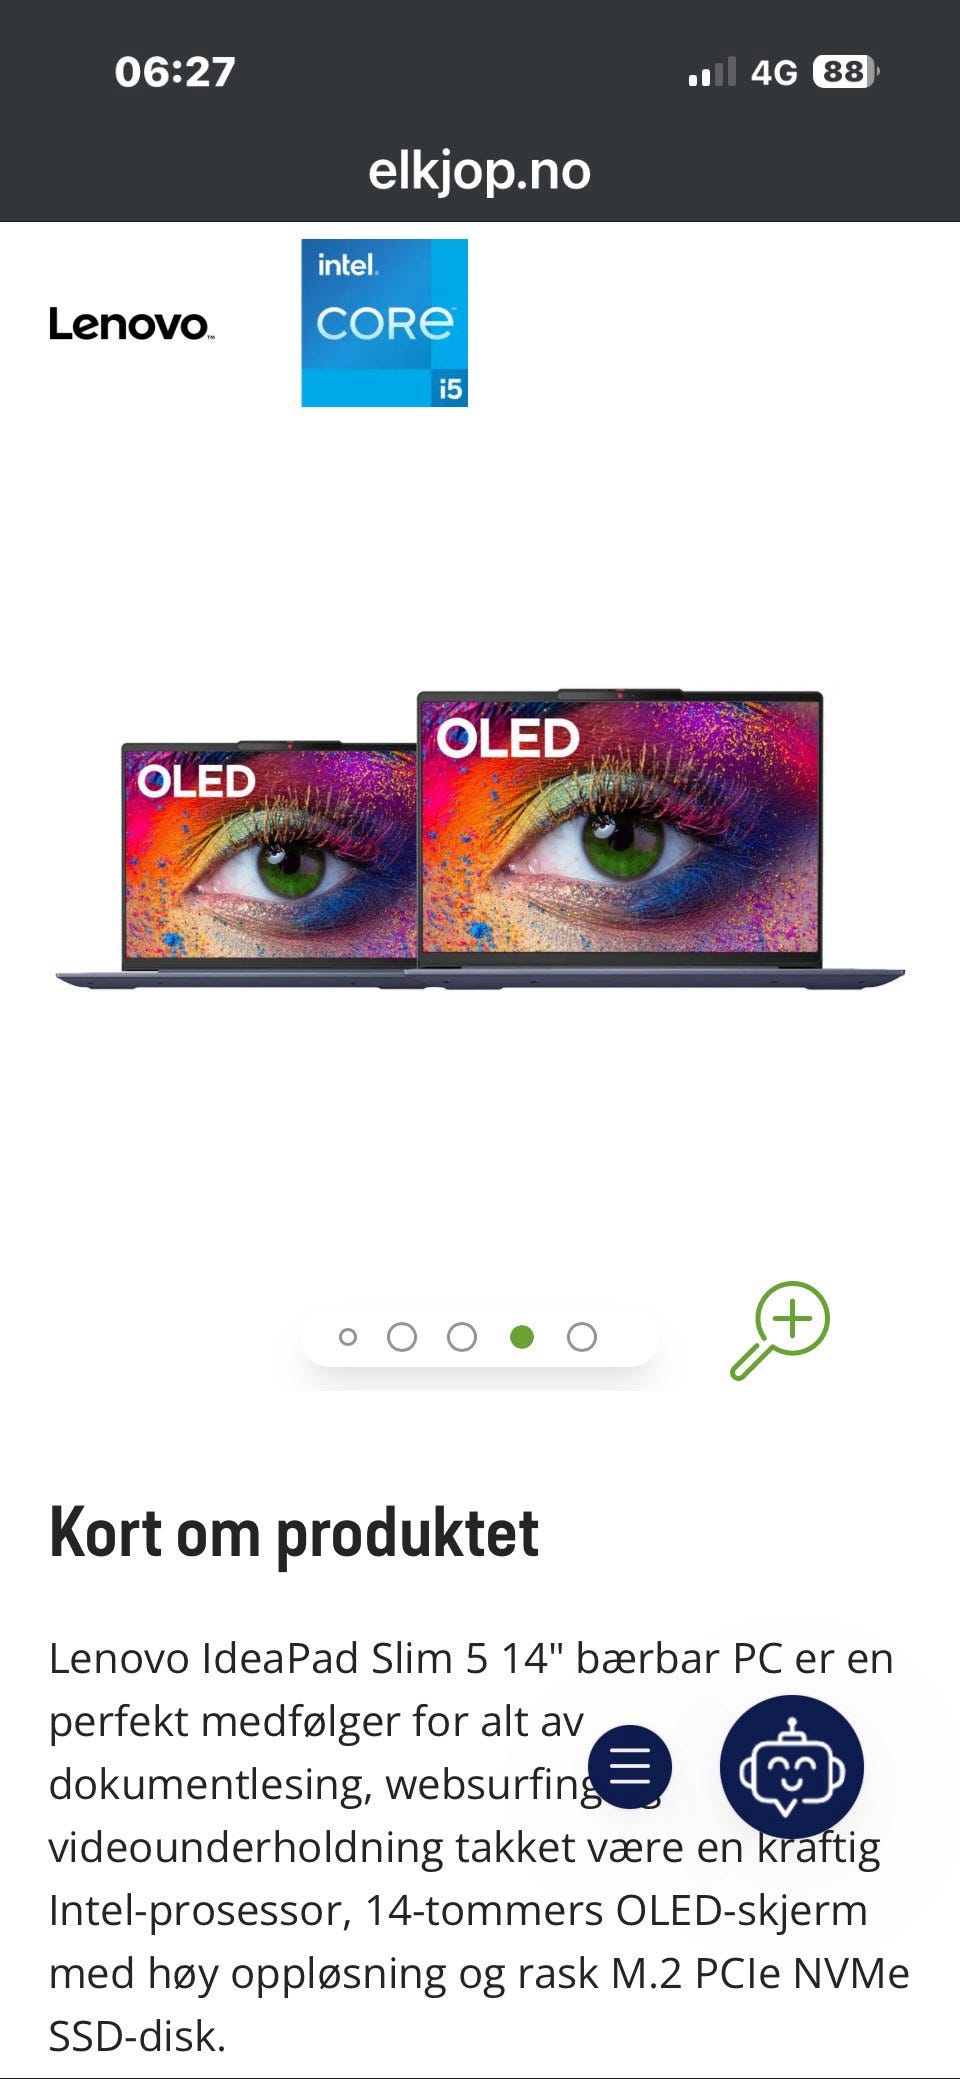Image resolution: width=960 pixels, height=2079 pixels.
Task: Tap the smaller left OLED laptop image
Action: (240, 864)
